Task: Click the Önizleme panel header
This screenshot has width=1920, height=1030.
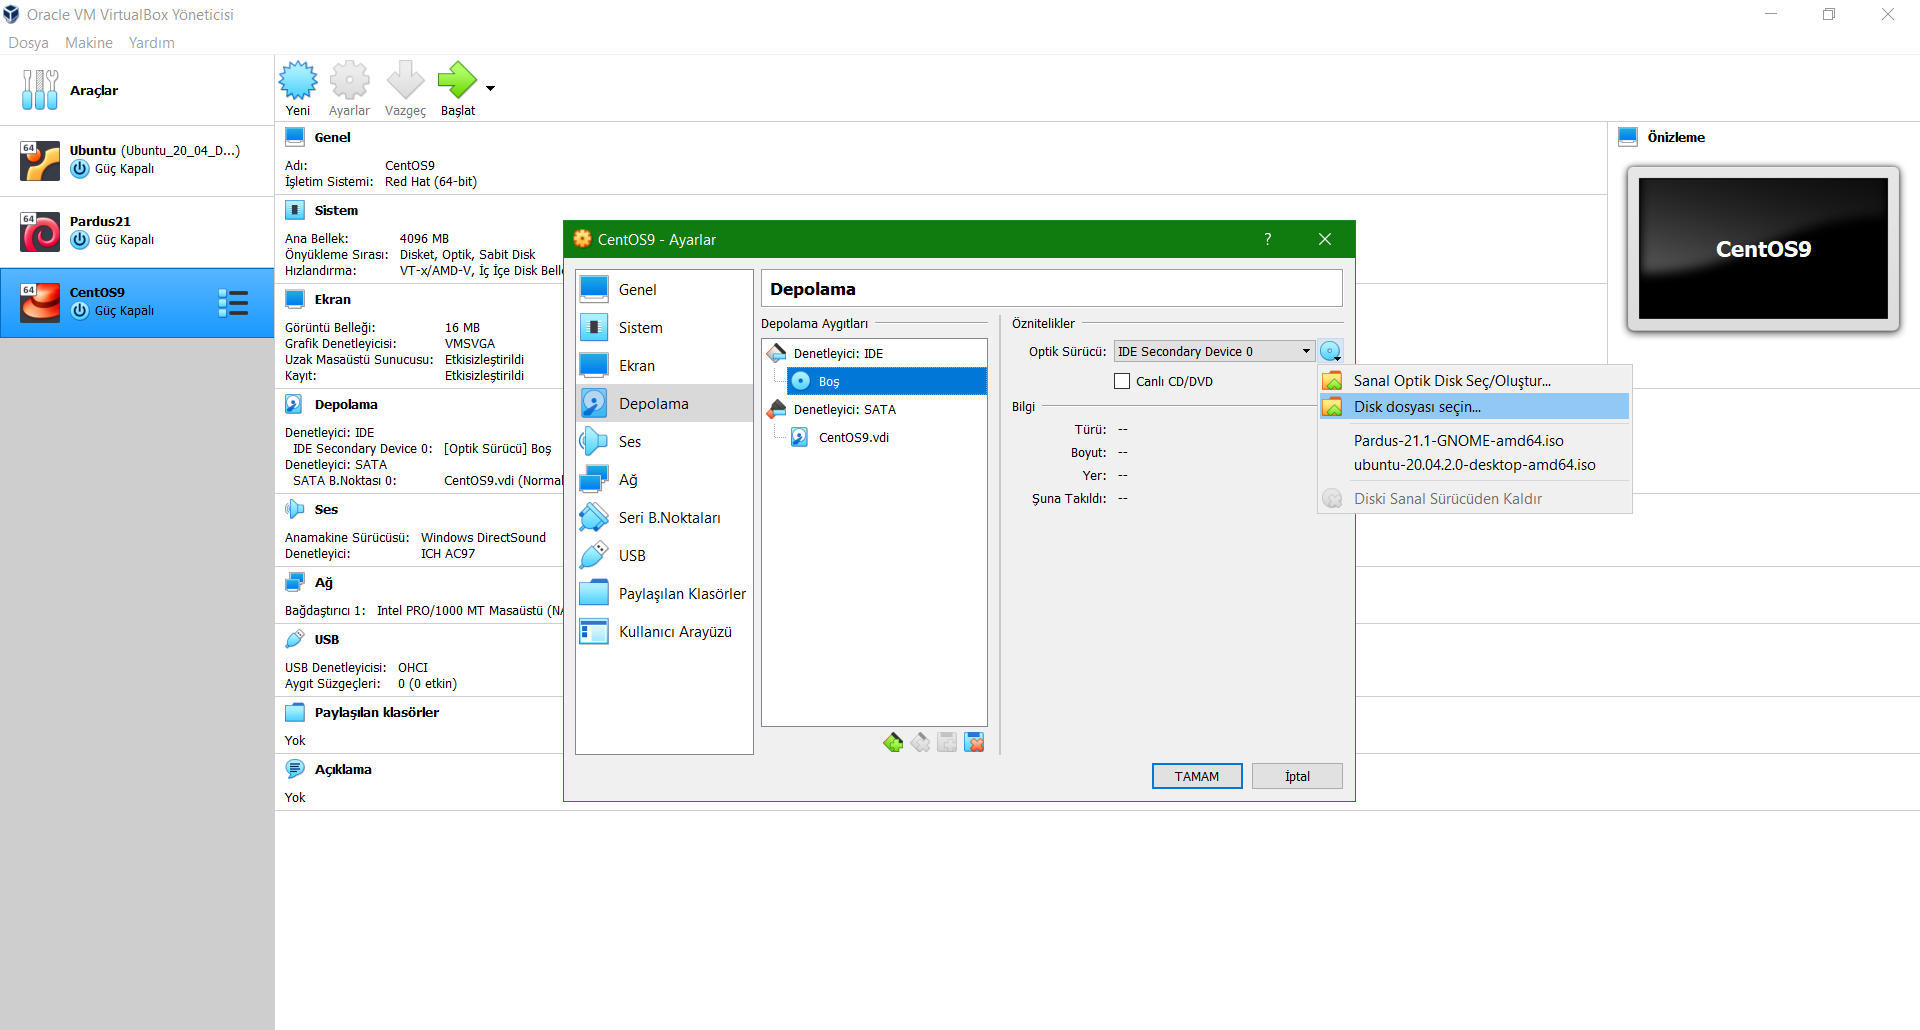Action: 1676,137
